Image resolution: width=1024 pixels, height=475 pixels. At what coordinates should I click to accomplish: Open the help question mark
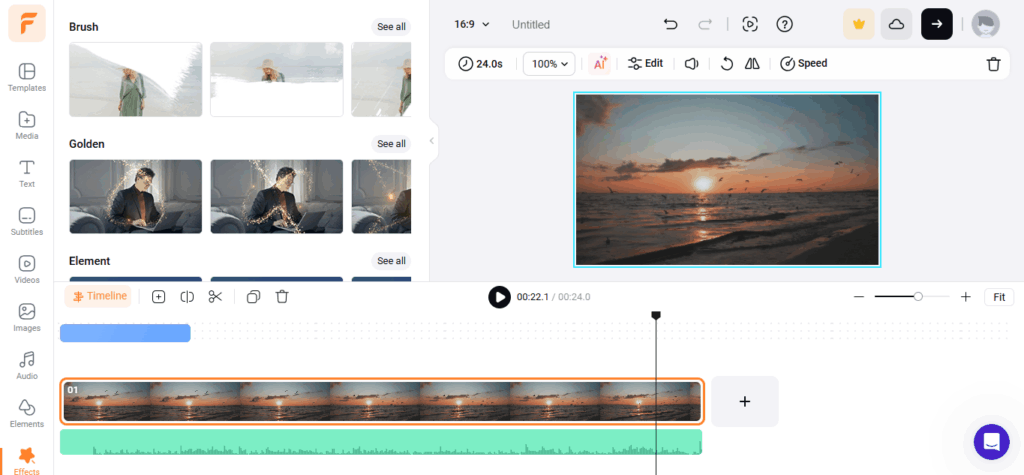point(784,24)
